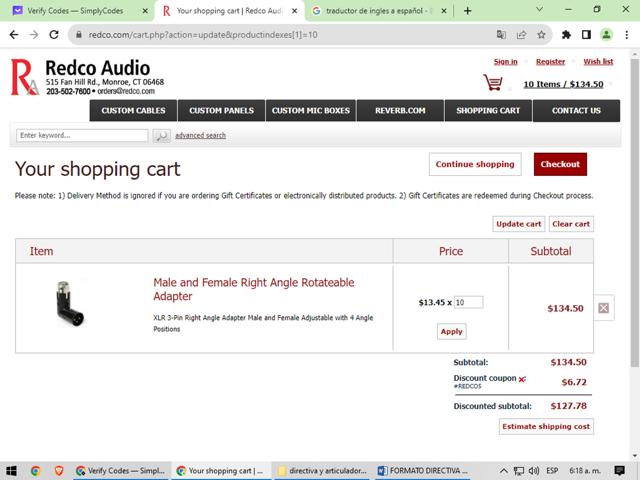Open the Chrome profile avatar

coord(607,35)
